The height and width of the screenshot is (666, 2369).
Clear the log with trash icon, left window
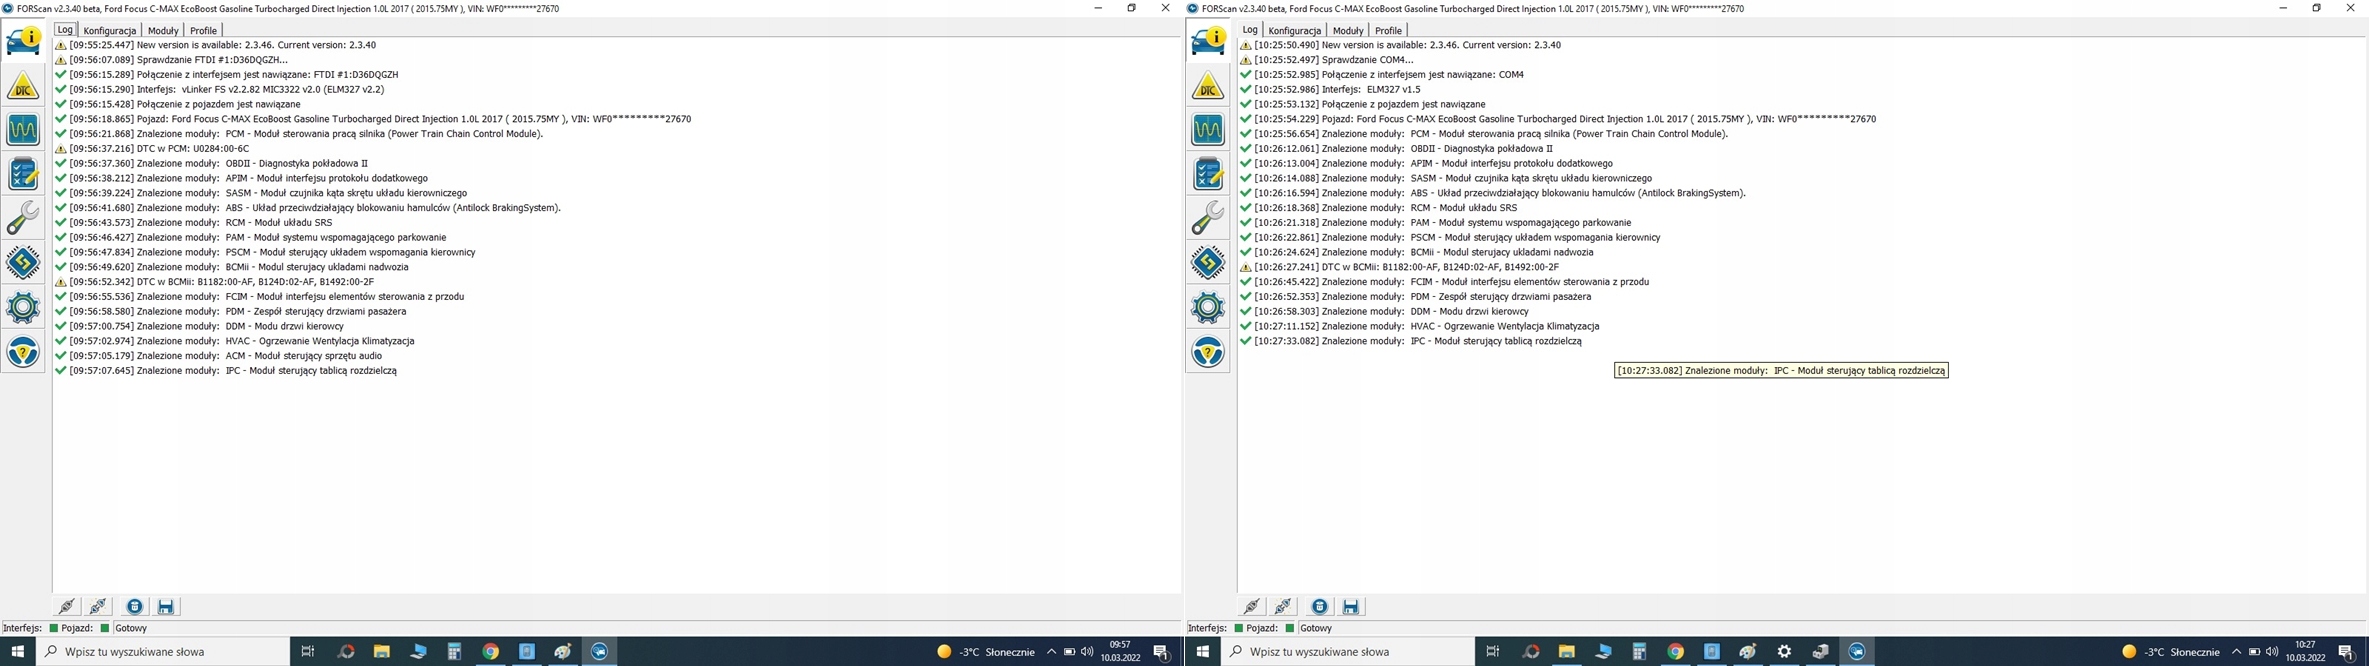(134, 606)
